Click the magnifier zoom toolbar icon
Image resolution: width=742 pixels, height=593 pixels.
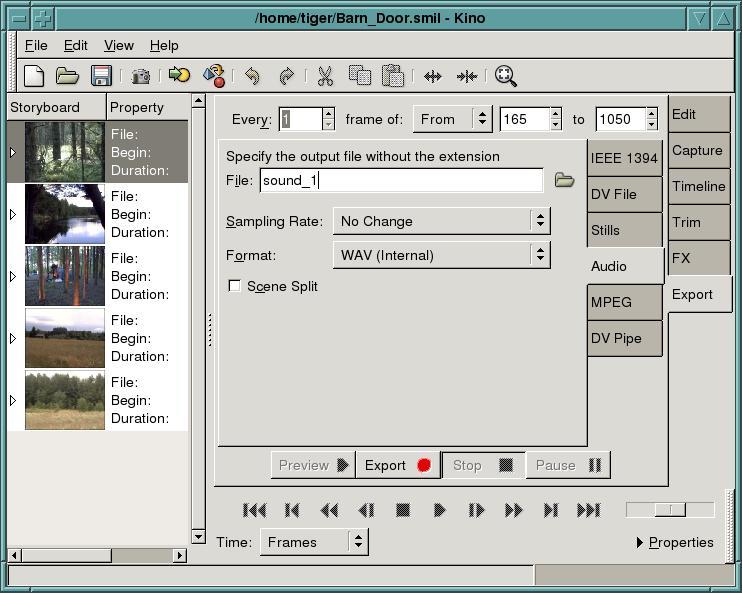tap(505, 76)
